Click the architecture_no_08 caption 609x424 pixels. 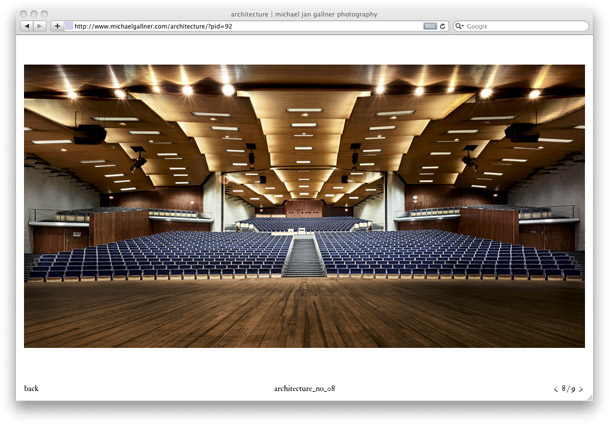[304, 388]
